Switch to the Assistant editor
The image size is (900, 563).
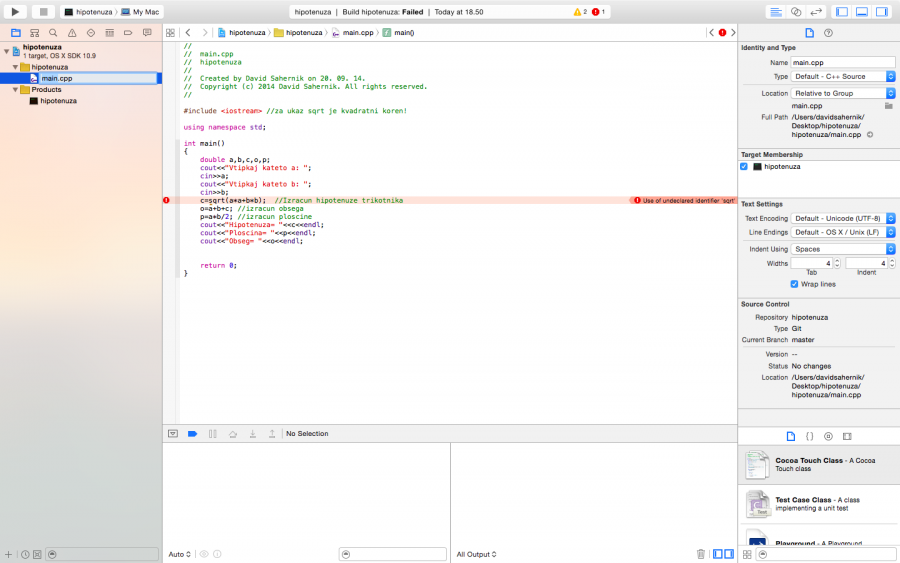point(796,11)
